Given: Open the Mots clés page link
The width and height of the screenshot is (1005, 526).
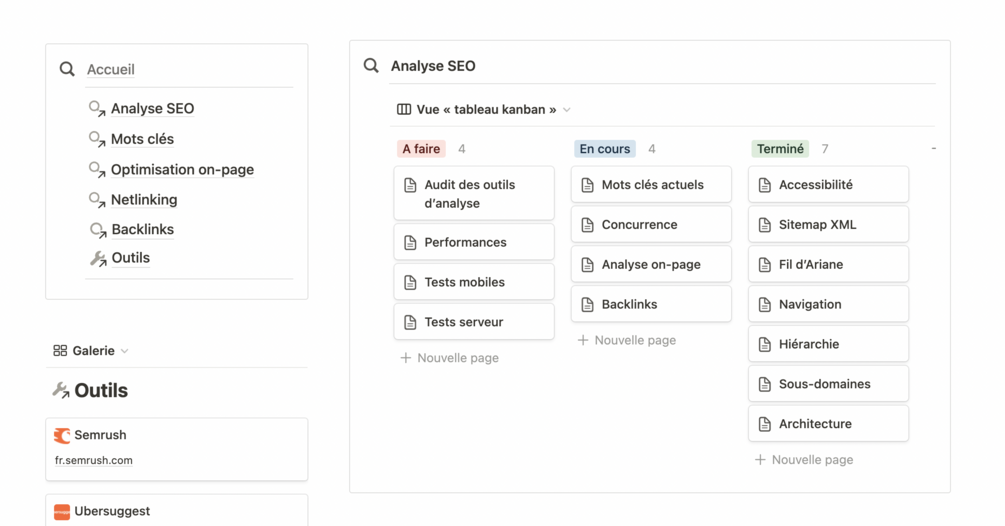Looking at the screenshot, I should pyautogui.click(x=142, y=139).
